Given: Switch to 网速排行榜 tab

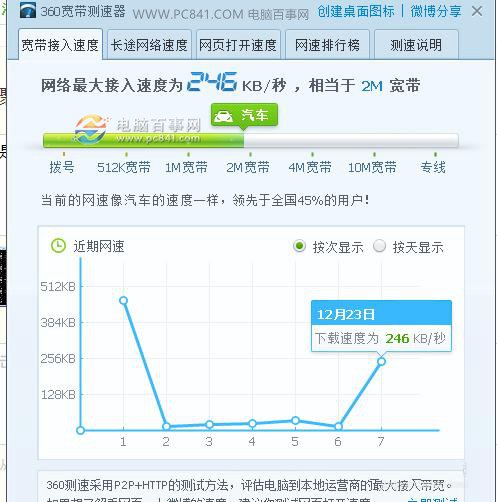Looking at the screenshot, I should 327,45.
